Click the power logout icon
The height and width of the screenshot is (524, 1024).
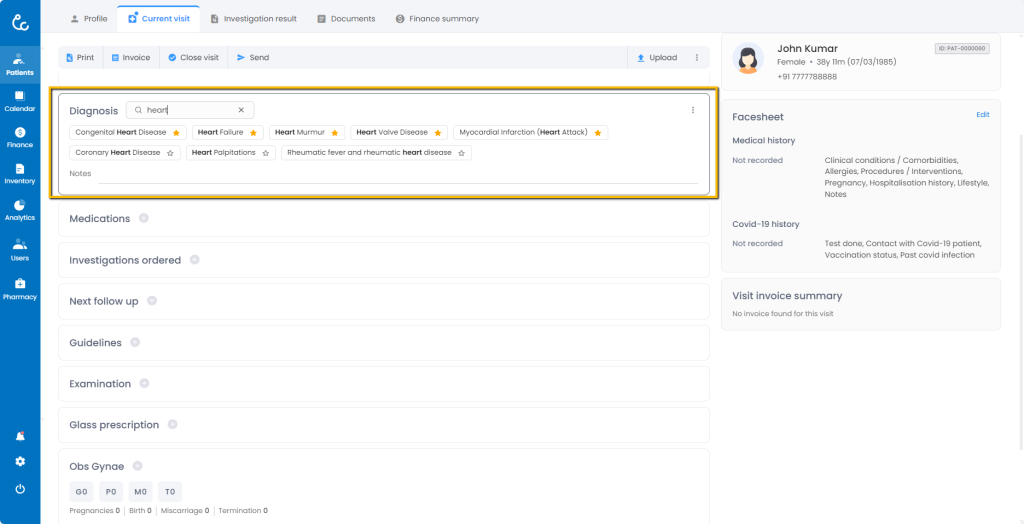[x=20, y=489]
